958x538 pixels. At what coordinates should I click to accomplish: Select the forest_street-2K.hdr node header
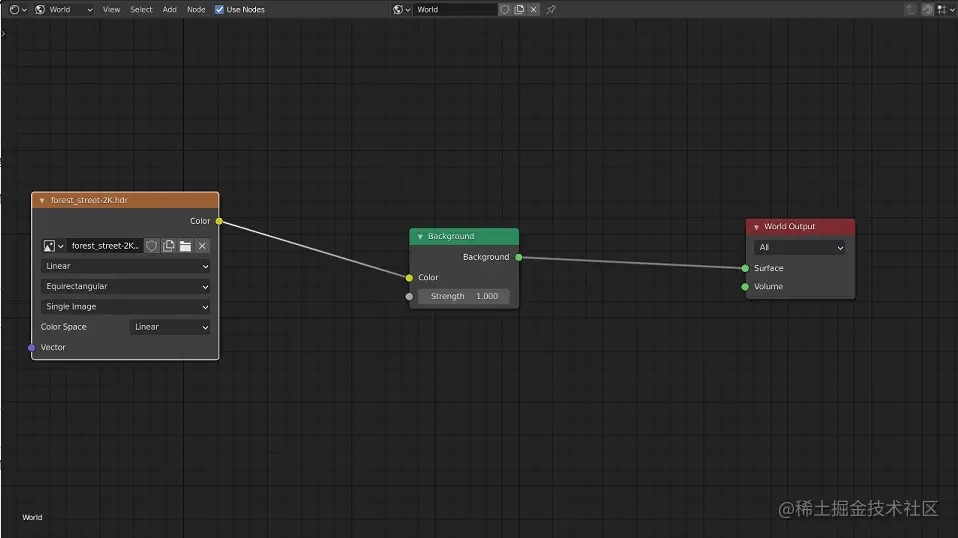point(125,200)
